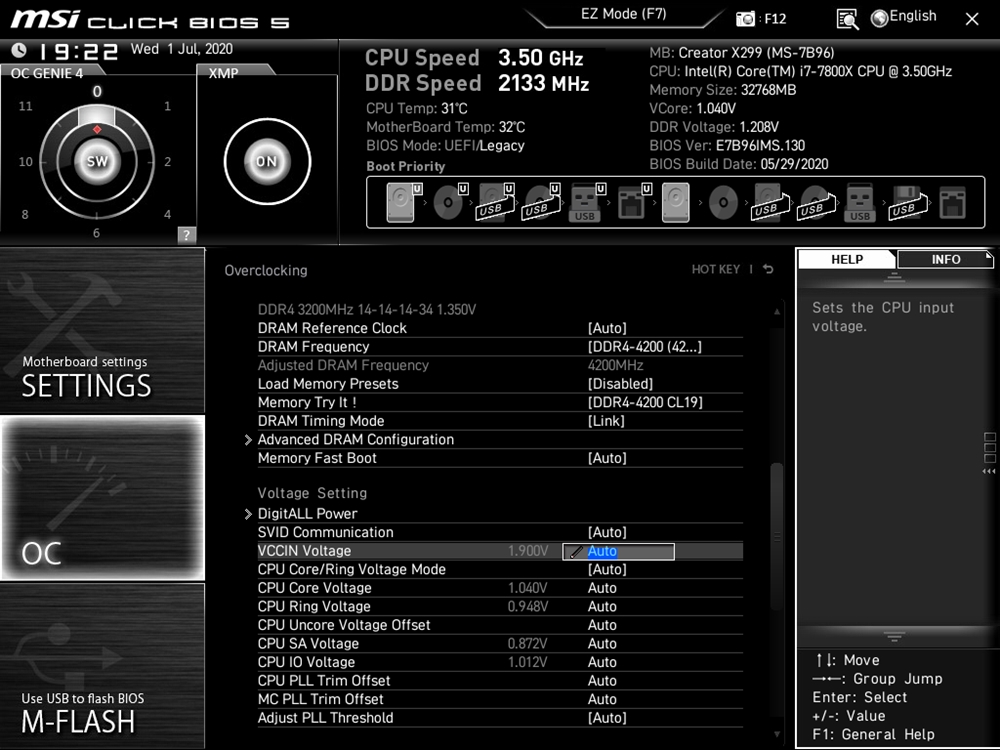Select legacy USB key boot icon without U badge

[x=860, y=203]
